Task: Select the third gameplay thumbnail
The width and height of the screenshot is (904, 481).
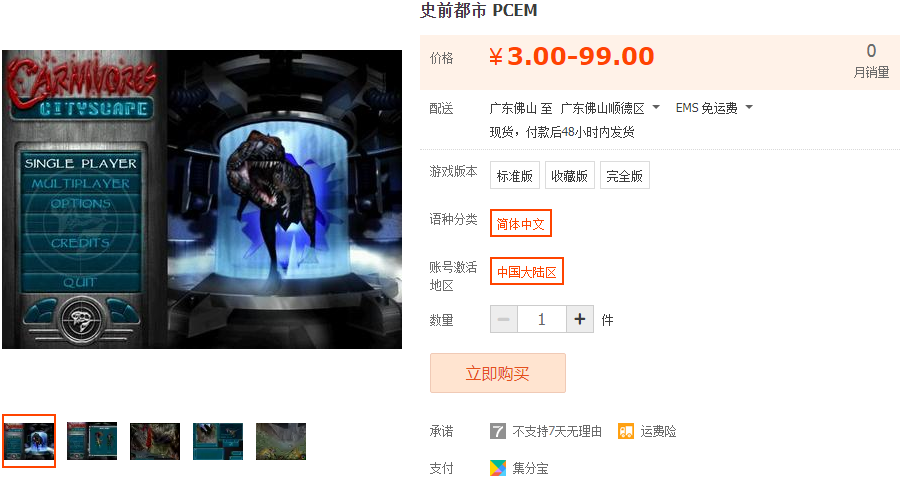Action: pos(155,441)
